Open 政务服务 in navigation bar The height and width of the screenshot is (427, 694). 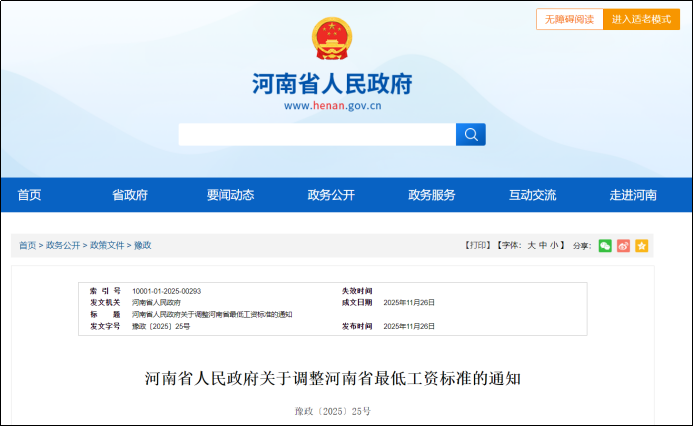tap(431, 195)
